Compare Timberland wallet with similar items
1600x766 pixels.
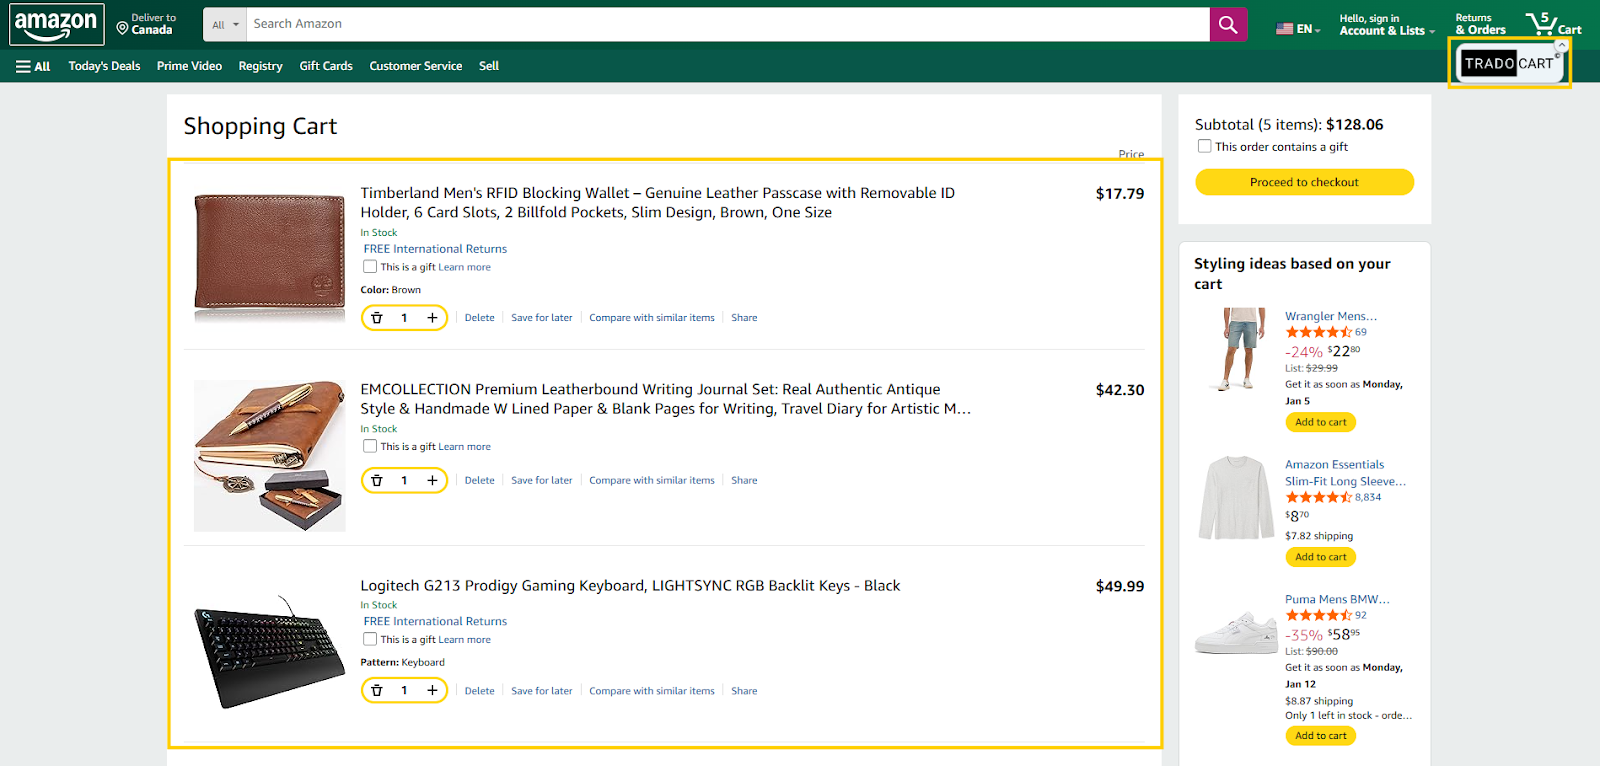tap(652, 318)
